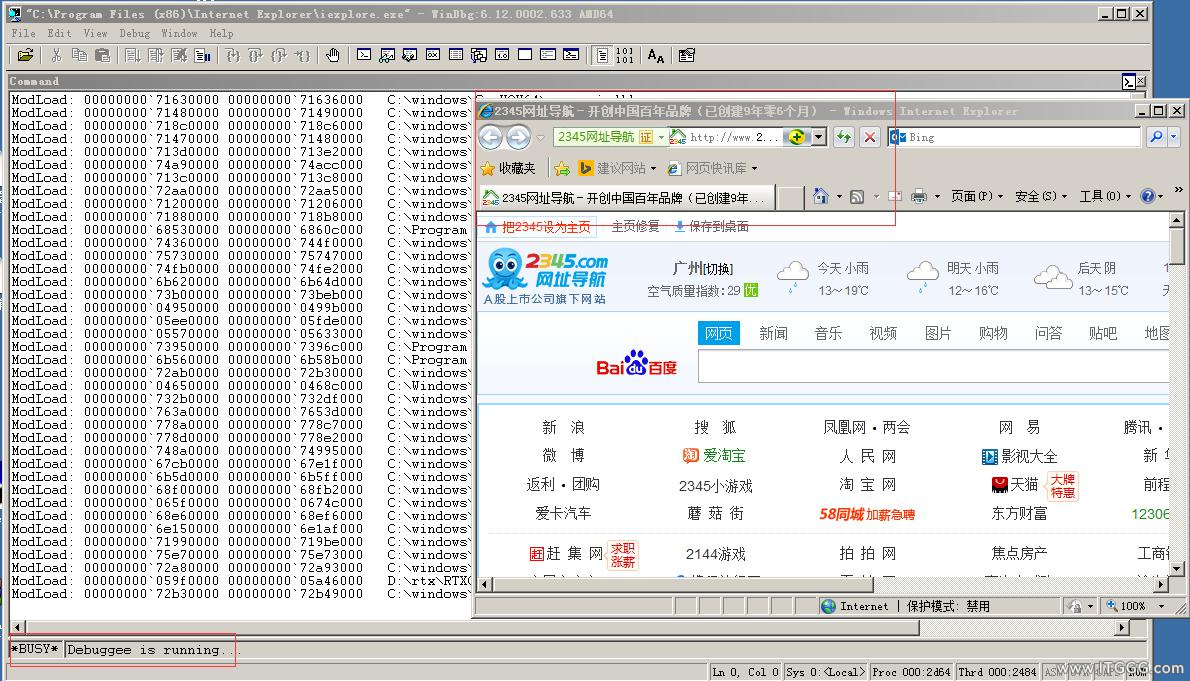This screenshot has height=681, width=1190.
Task: Open the Watch window toolbar icon
Action: (387, 55)
